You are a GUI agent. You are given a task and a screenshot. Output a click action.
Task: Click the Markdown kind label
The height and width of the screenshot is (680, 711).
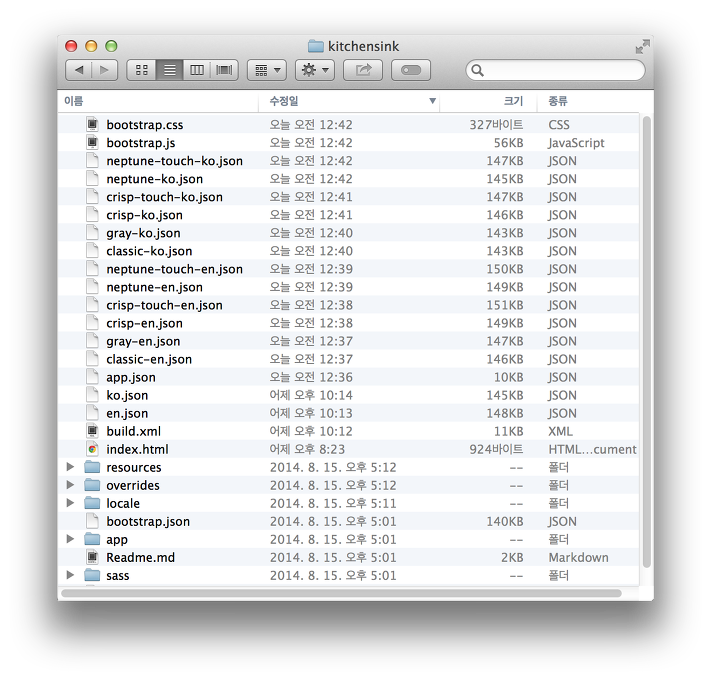[579, 557]
